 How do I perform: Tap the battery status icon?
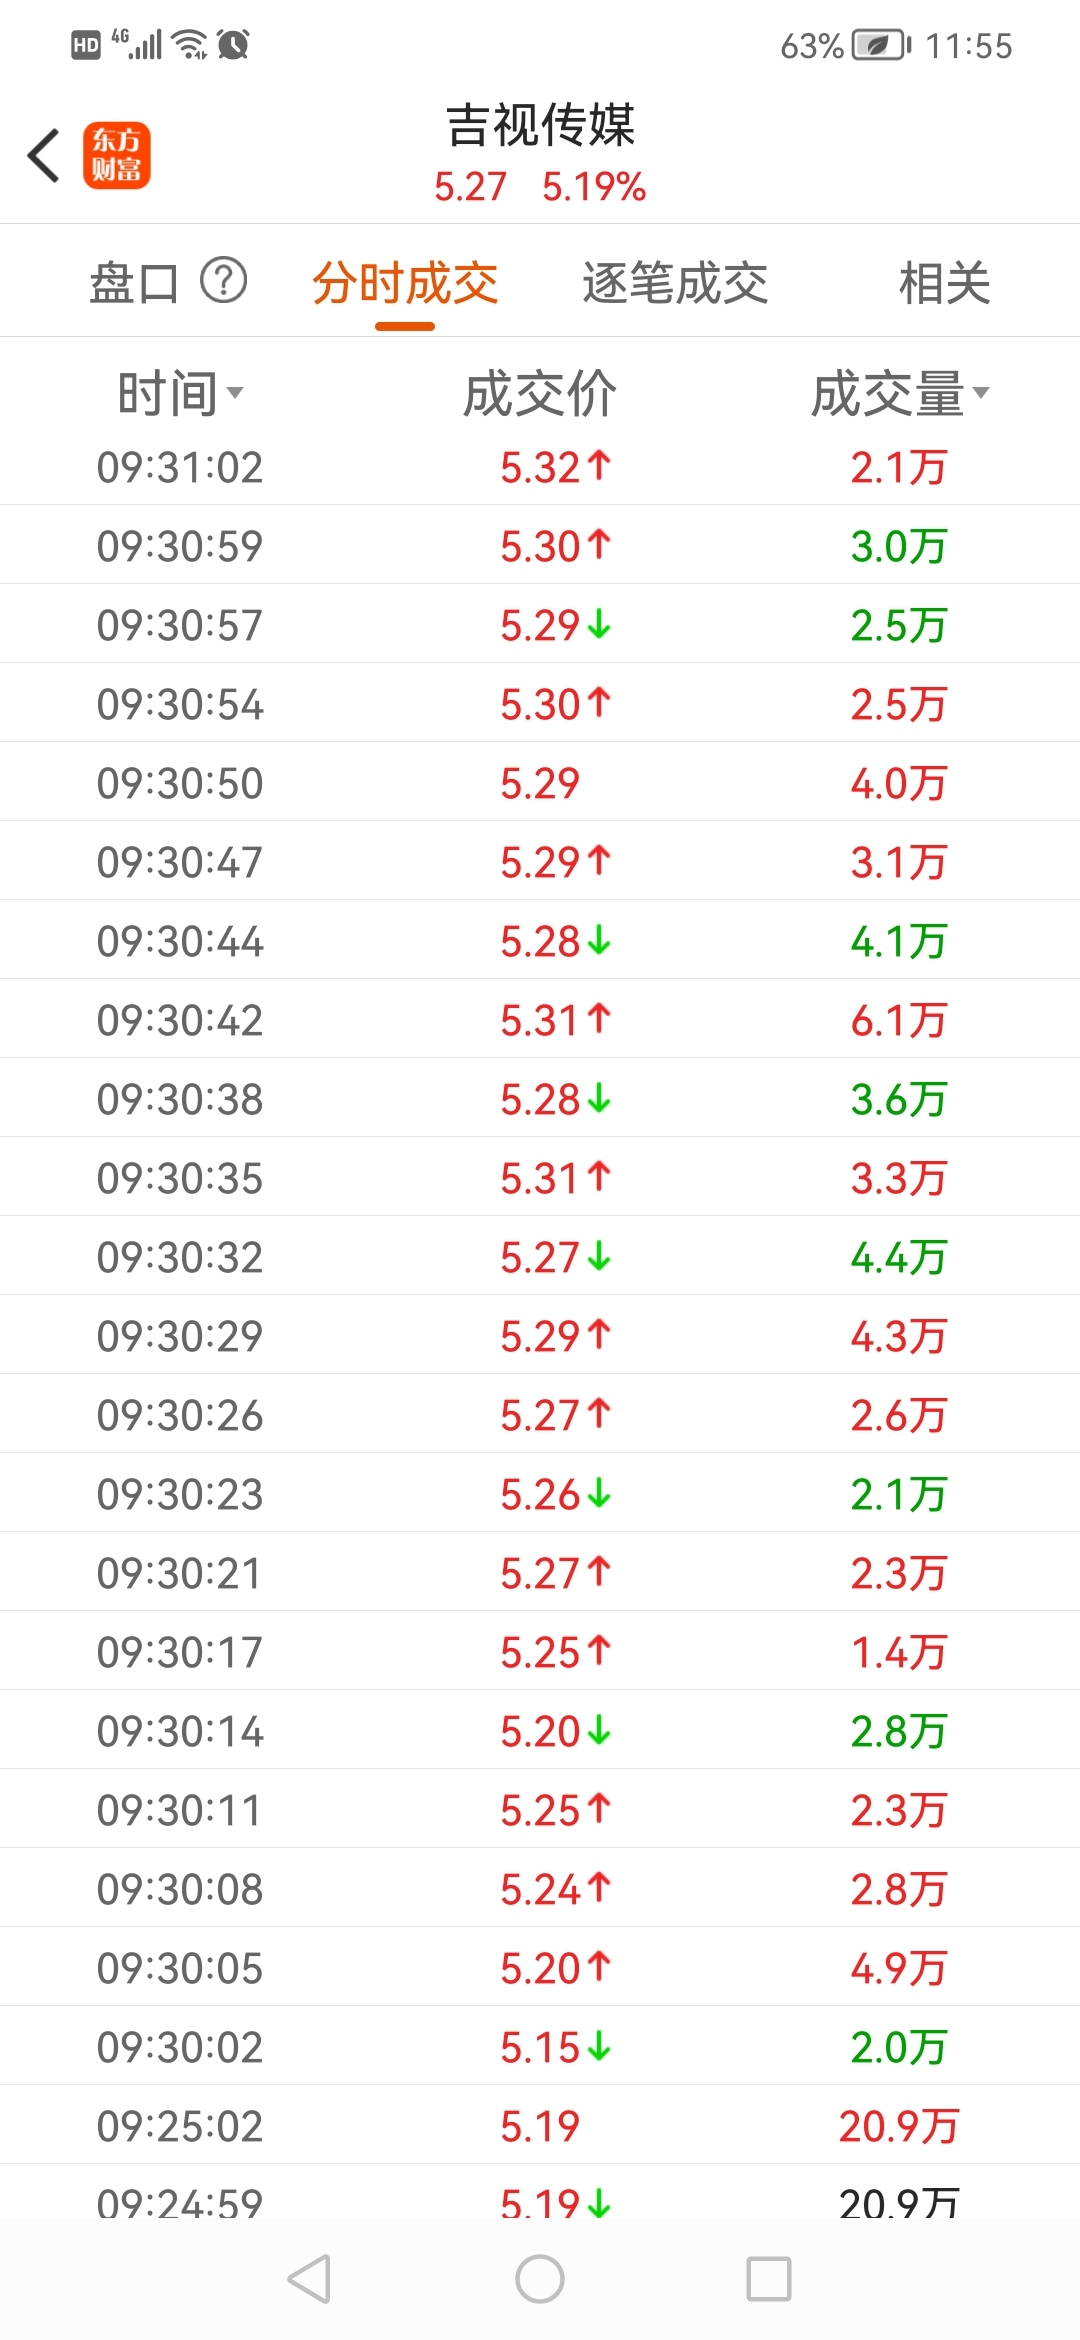[880, 45]
